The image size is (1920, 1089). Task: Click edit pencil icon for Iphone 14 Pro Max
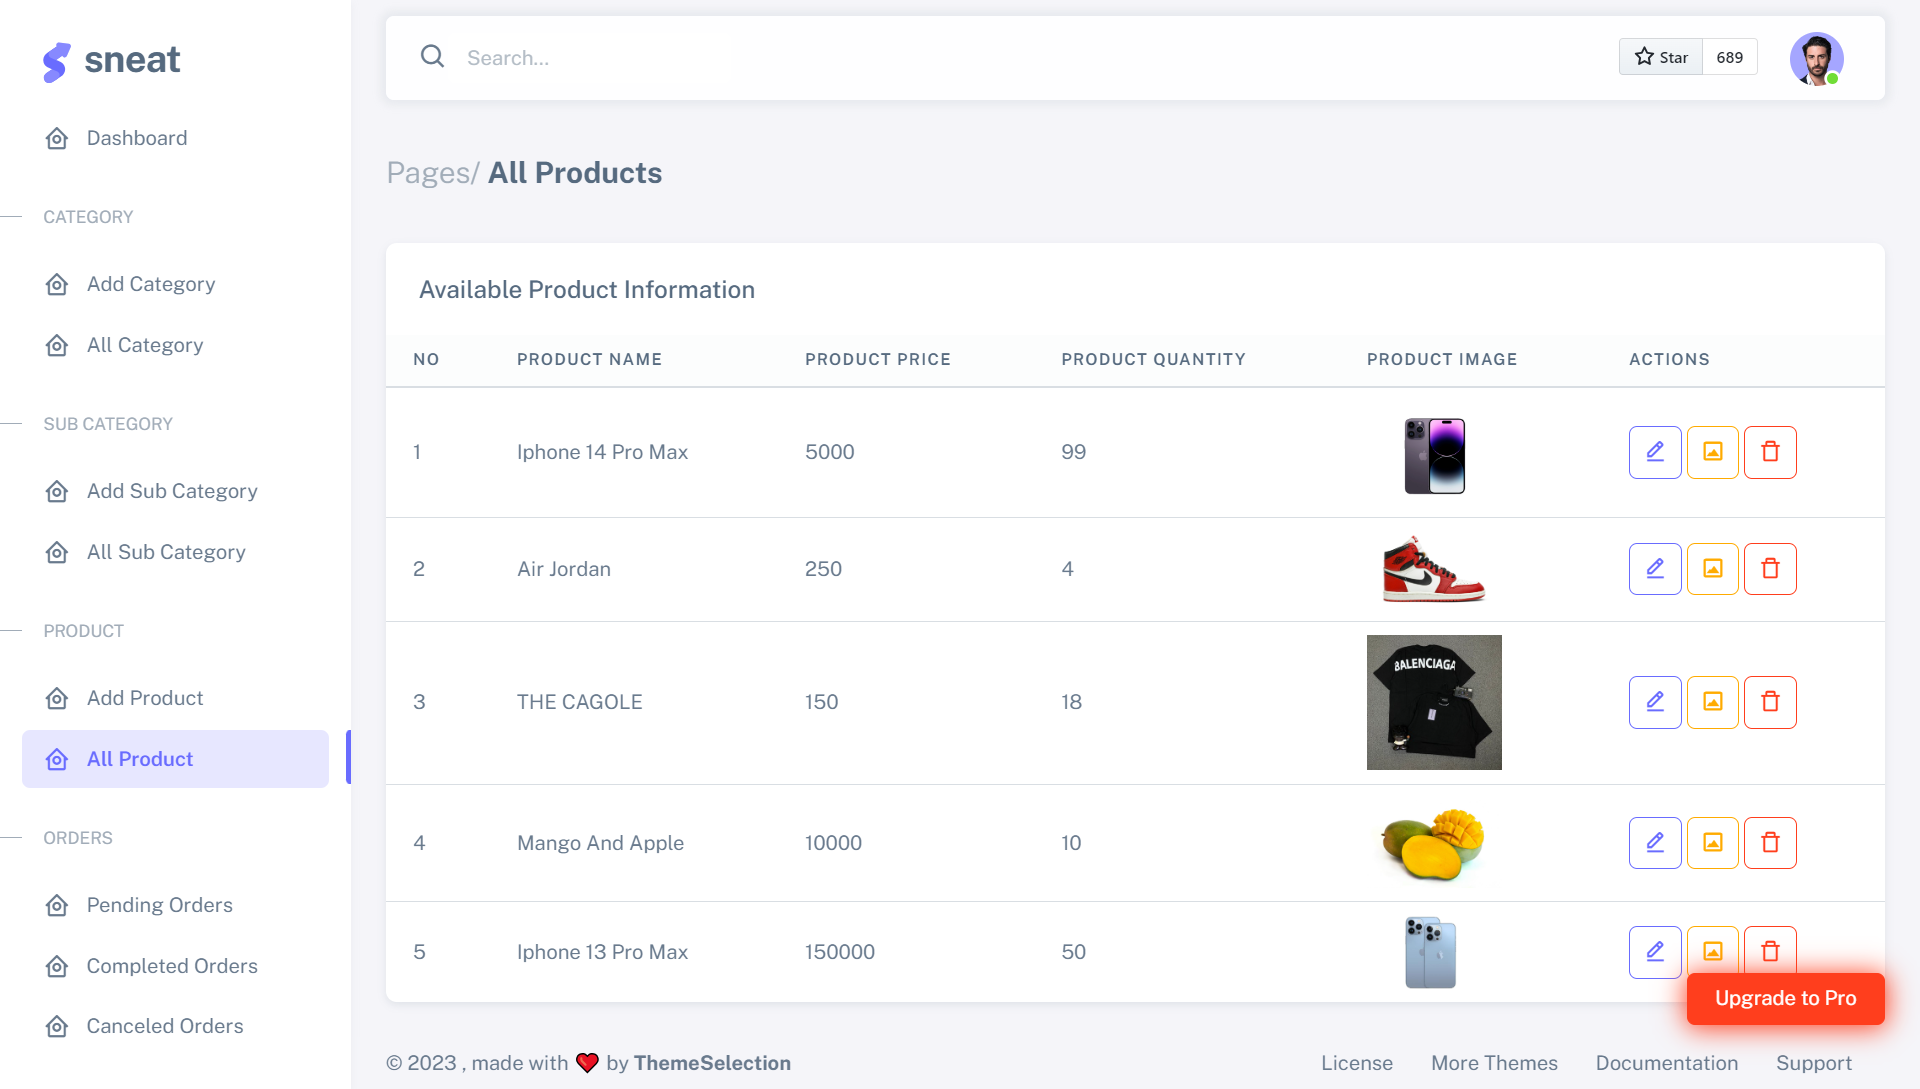pyautogui.click(x=1655, y=452)
